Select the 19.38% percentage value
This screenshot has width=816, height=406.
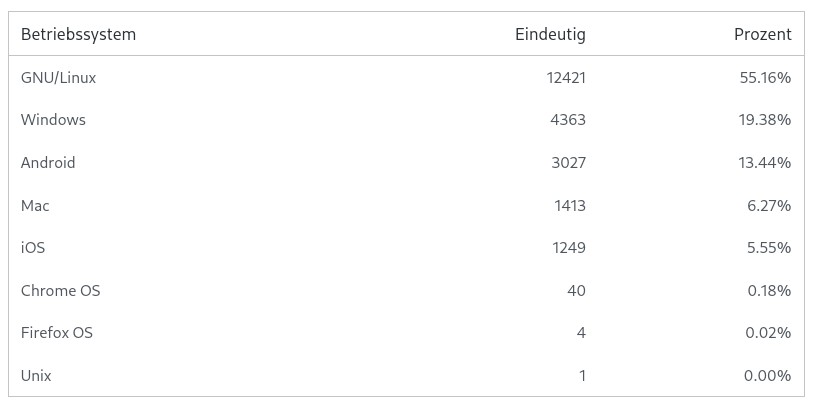tap(765, 120)
